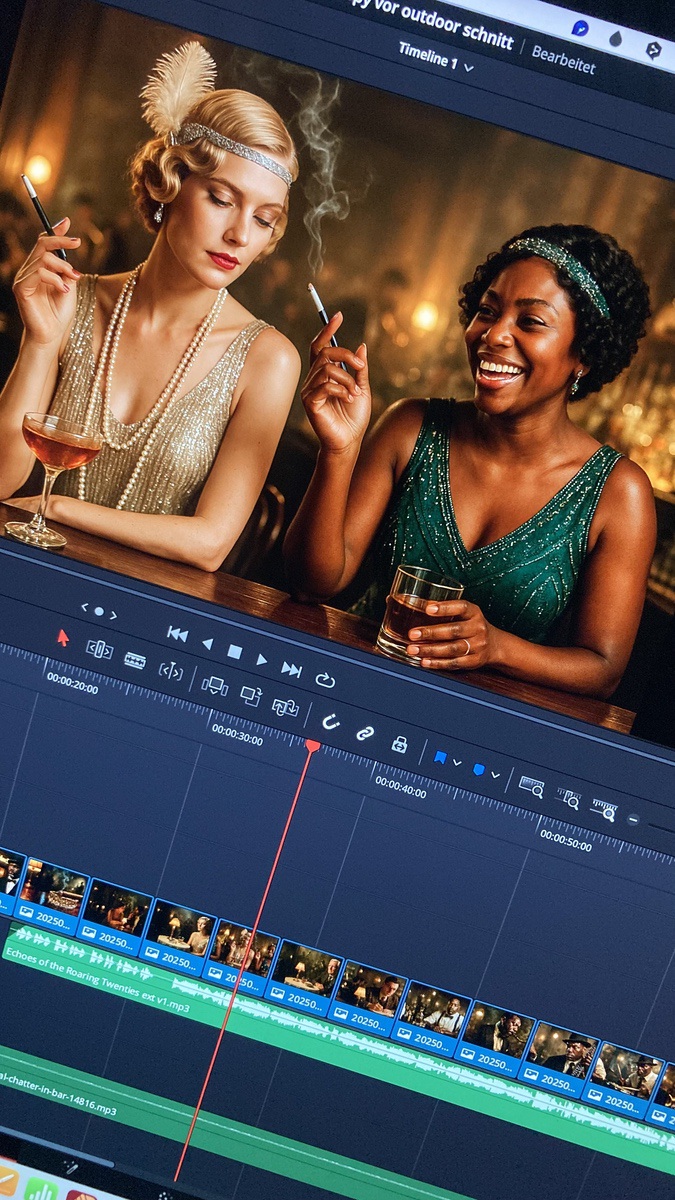Click the droplet icon in menu bar
Screen dimensions: 675x1200
[x=615, y=38]
